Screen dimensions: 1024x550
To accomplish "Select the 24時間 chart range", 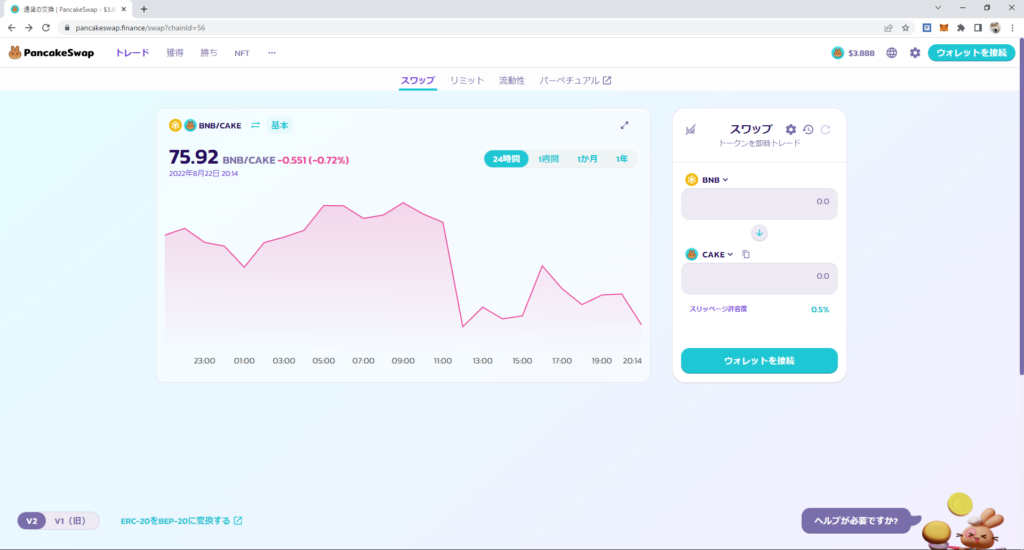I will point(506,159).
